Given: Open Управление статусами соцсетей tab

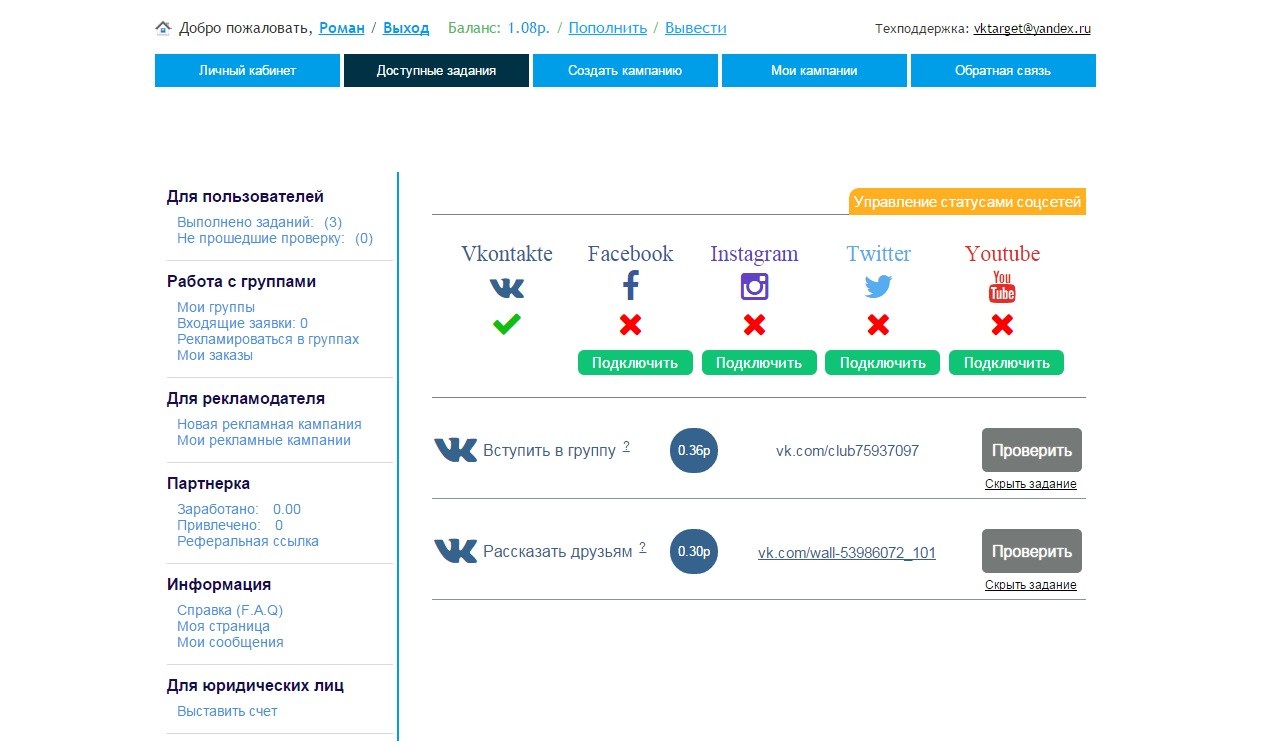Looking at the screenshot, I should tap(967, 202).
